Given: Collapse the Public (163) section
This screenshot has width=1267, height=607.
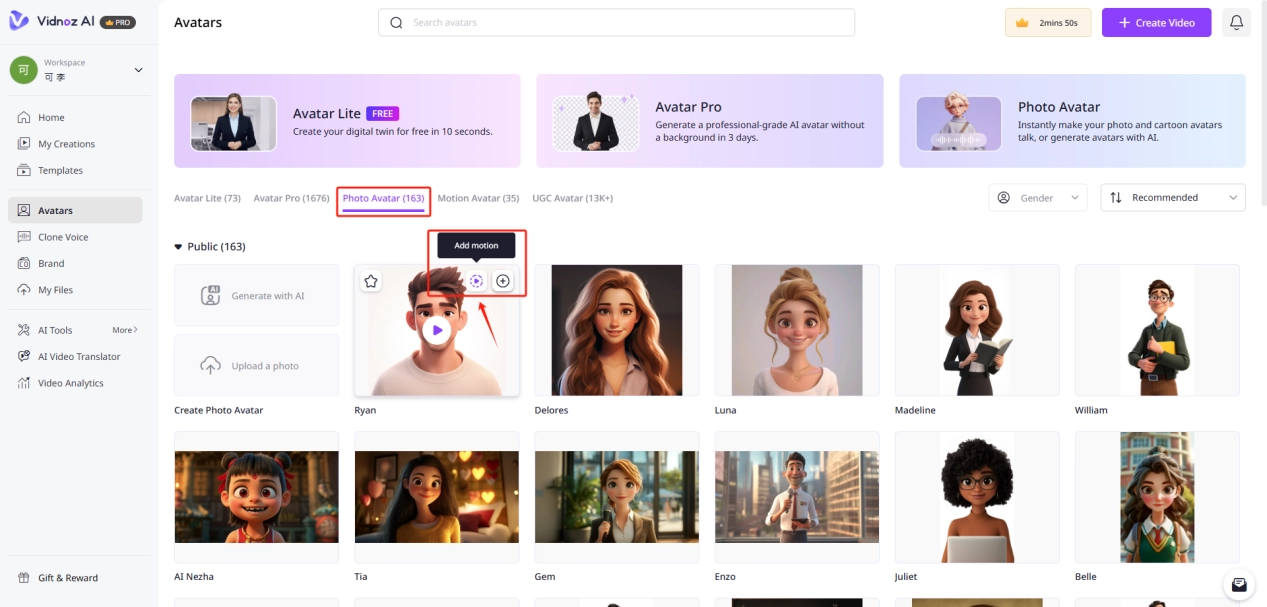Looking at the screenshot, I should [x=179, y=247].
